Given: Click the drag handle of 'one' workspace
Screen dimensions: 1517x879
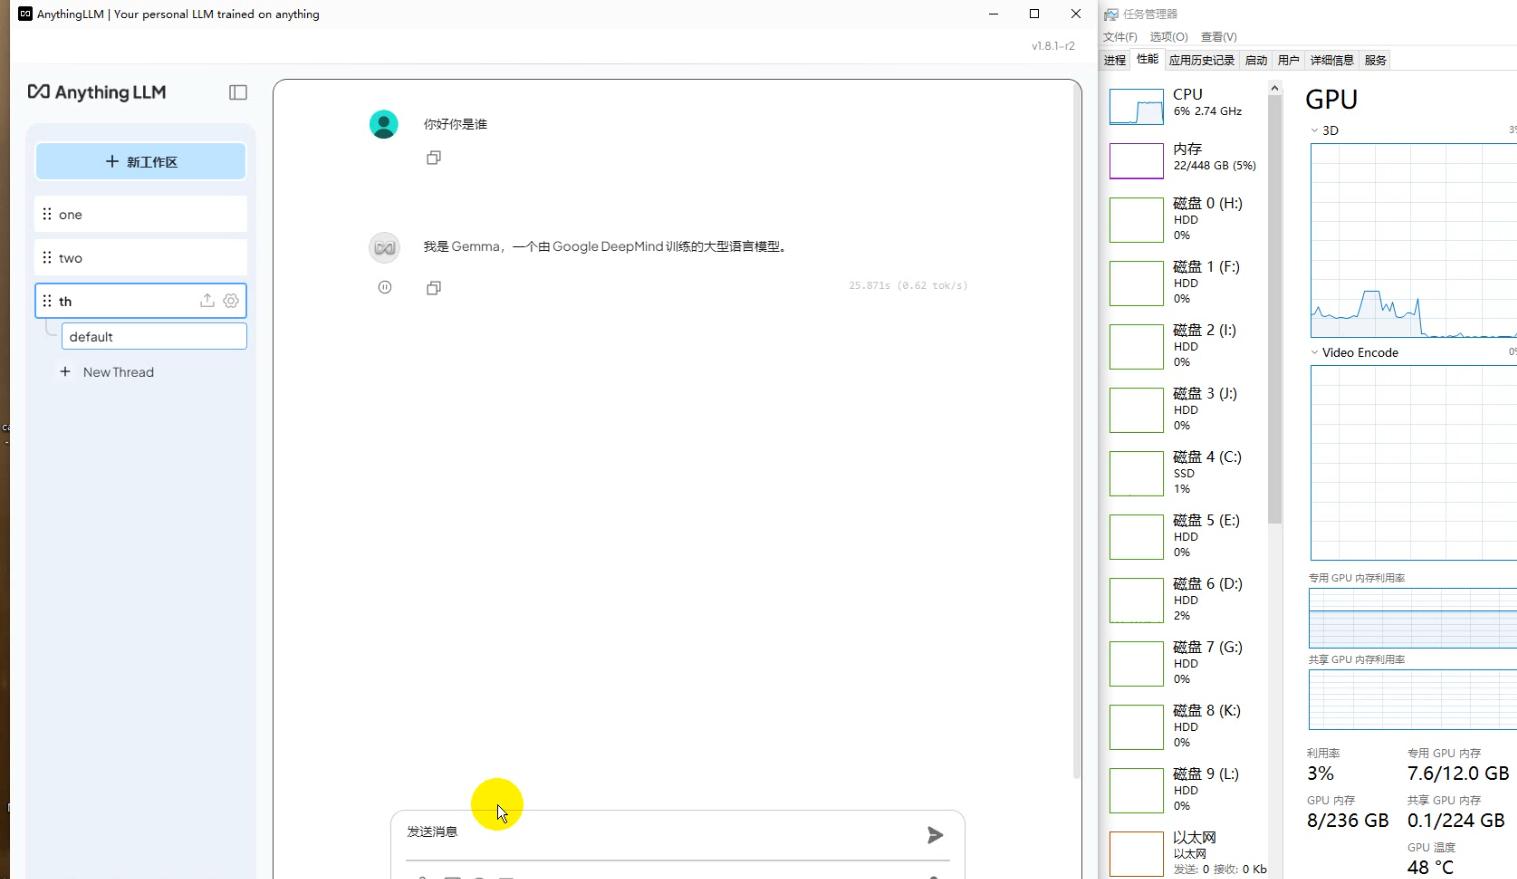Looking at the screenshot, I should [x=47, y=214].
